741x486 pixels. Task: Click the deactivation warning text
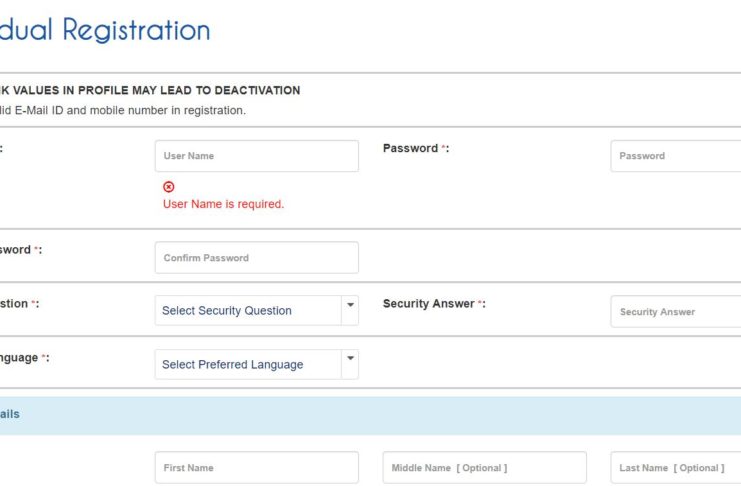pyautogui.click(x=150, y=90)
